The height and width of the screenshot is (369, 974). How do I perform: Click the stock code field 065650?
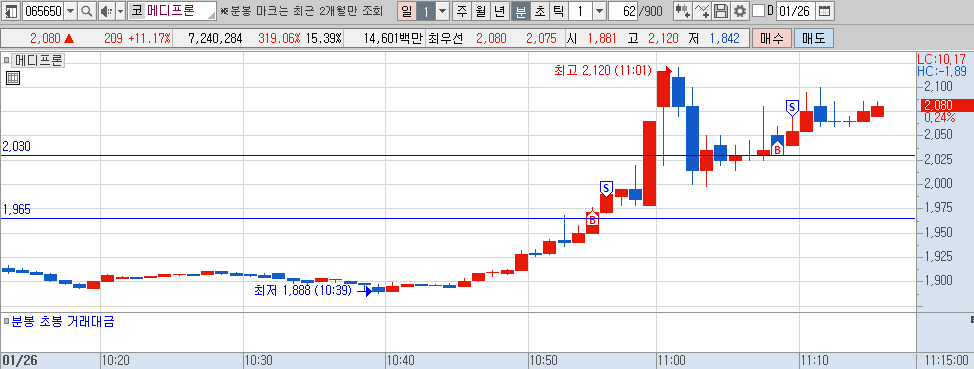(x=42, y=11)
